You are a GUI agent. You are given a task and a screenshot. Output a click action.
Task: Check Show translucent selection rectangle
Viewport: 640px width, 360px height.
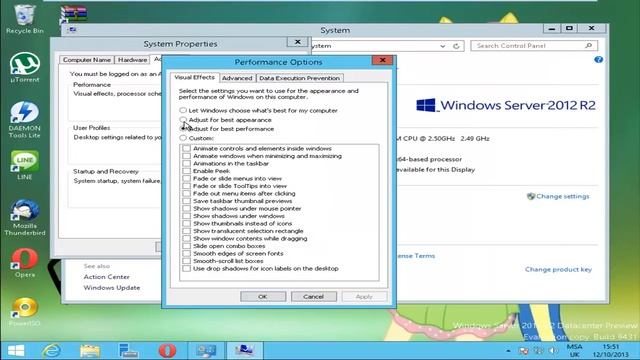coord(187,231)
